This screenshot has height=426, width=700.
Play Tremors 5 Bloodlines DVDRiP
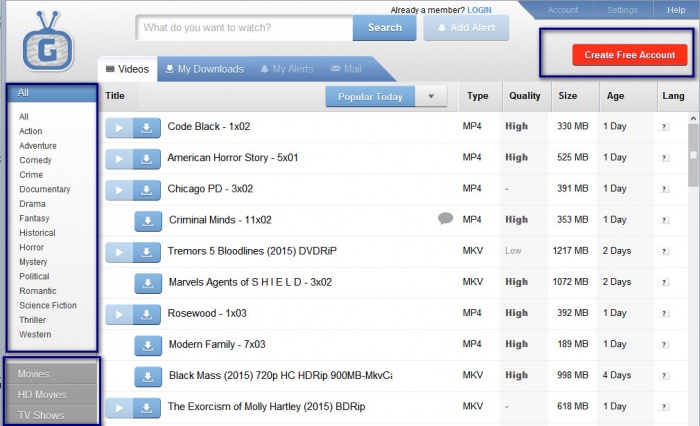119,253
